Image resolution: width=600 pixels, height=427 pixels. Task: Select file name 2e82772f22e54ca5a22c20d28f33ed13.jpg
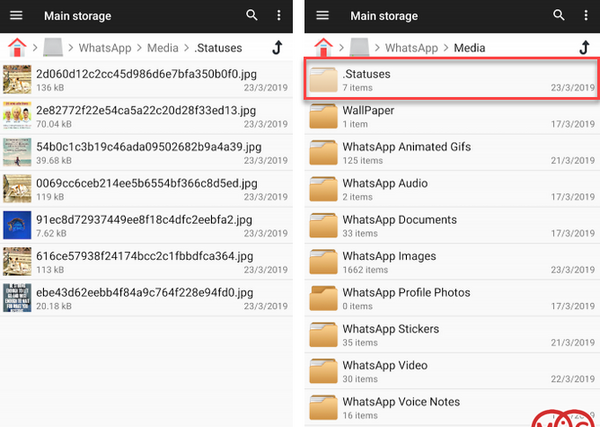tap(146, 111)
